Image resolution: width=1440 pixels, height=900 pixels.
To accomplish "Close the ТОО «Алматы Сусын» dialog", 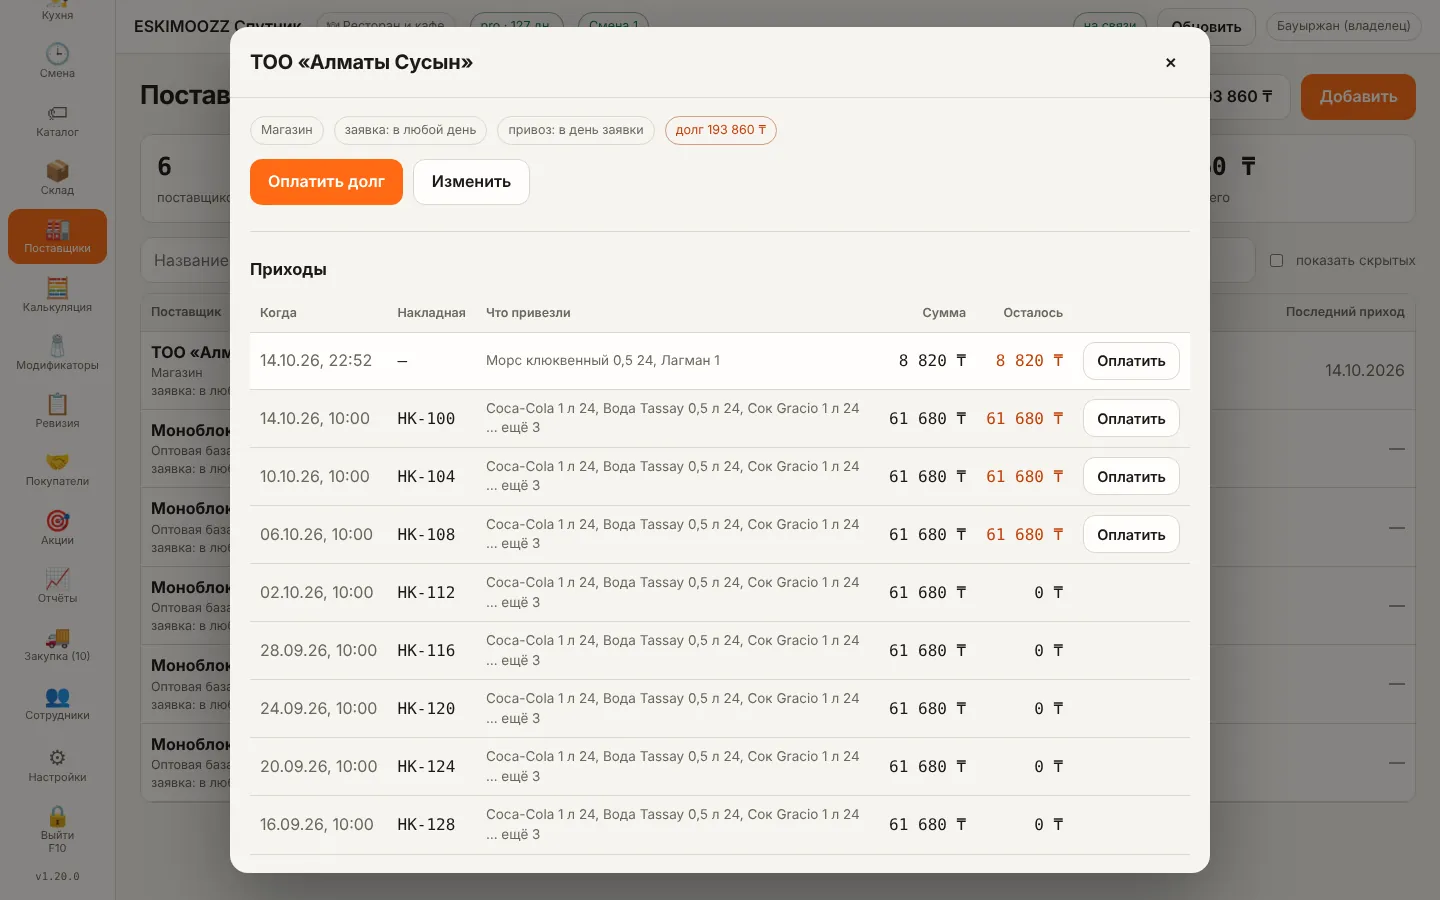I will (1170, 63).
